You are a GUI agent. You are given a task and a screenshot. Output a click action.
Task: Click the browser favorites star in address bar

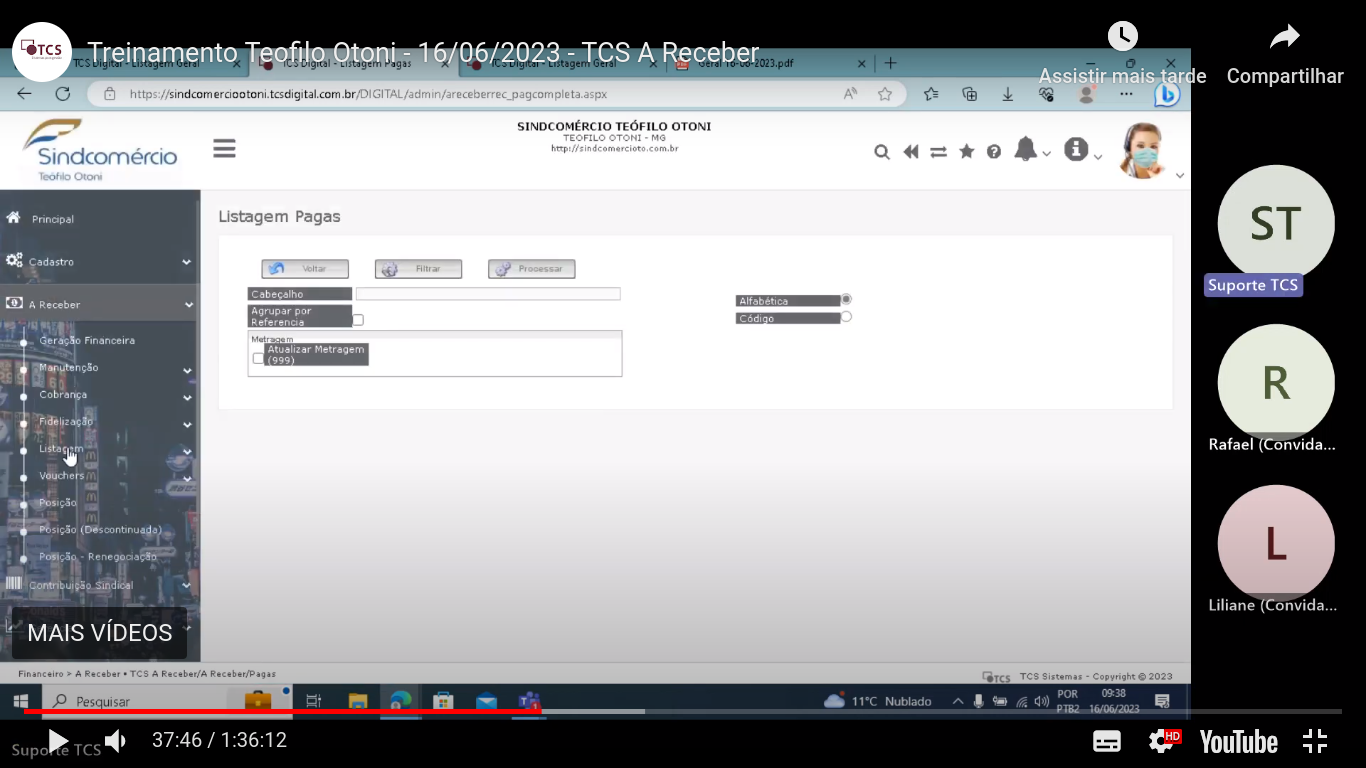tap(885, 93)
